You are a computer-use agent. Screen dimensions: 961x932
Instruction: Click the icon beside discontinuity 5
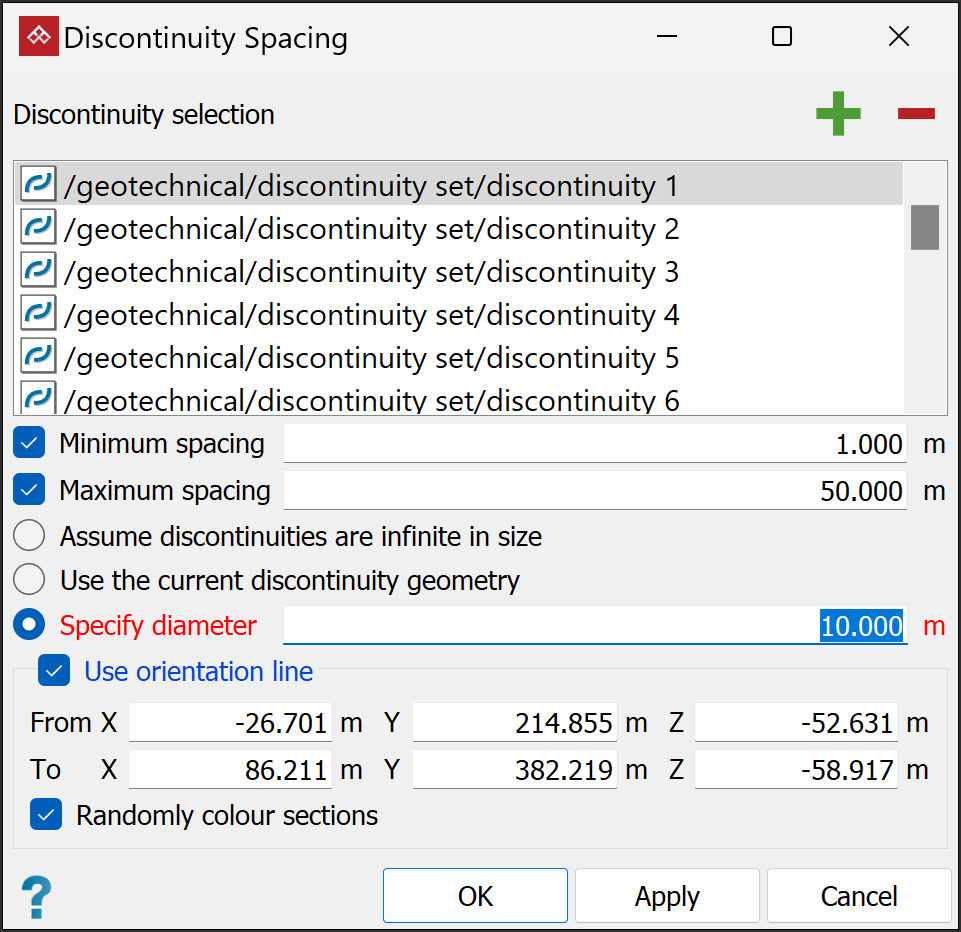point(38,358)
